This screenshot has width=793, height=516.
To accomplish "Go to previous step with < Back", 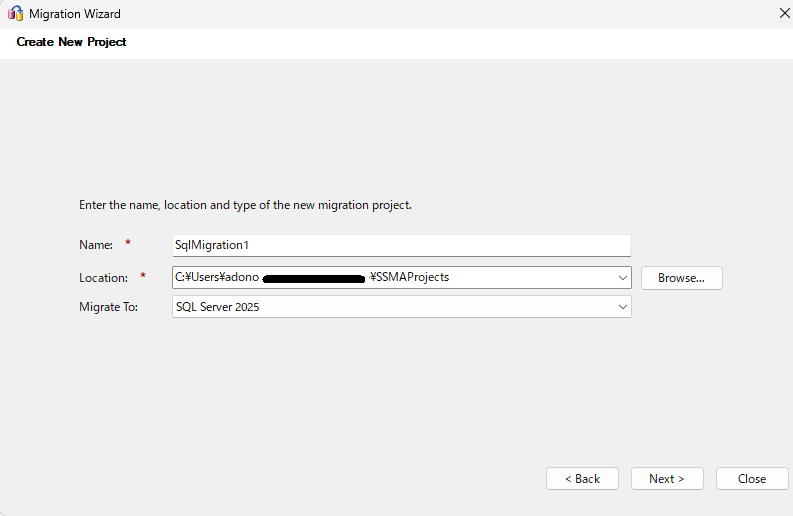I will pos(582,479).
